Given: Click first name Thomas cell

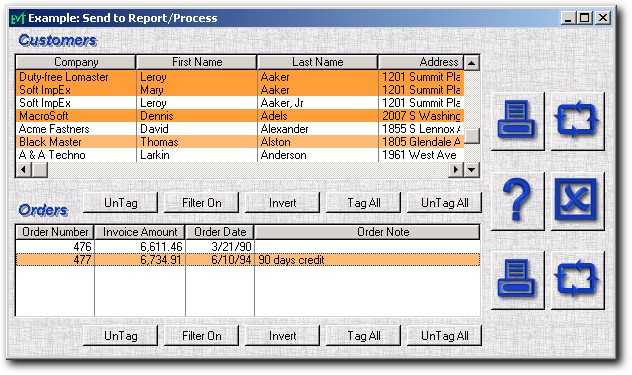Looking at the screenshot, I should (197, 142).
